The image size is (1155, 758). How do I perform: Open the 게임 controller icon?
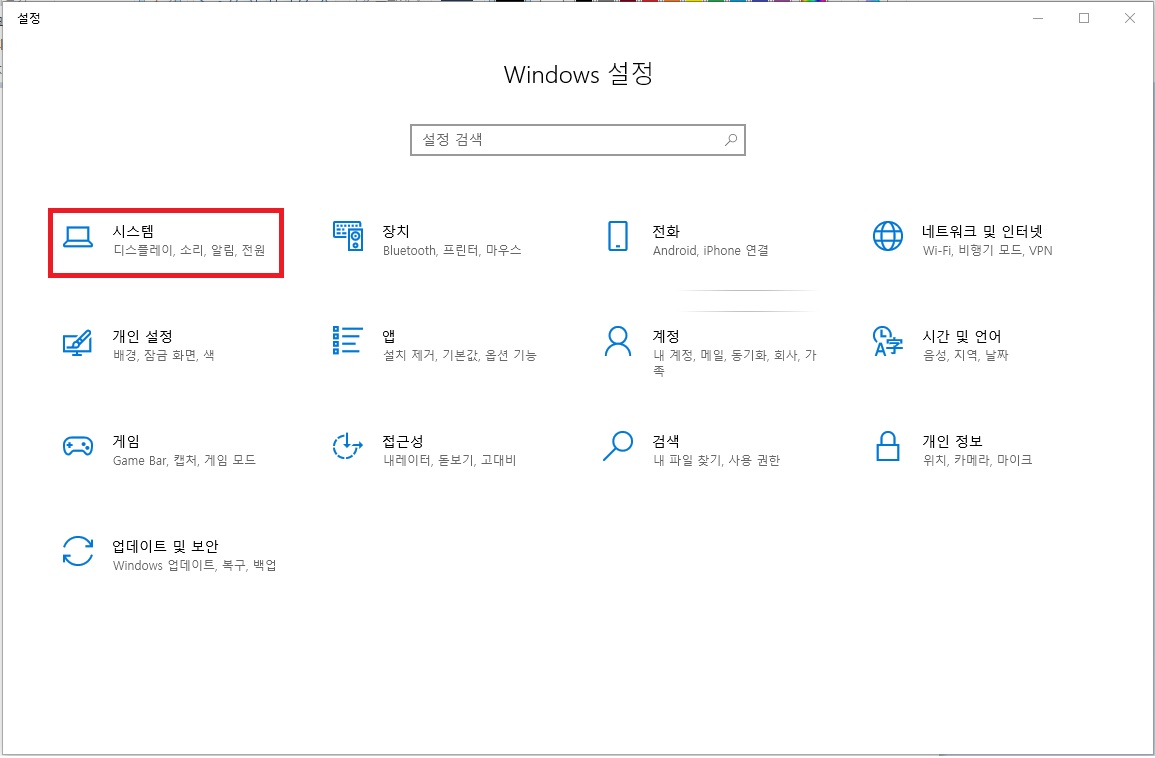point(77,446)
